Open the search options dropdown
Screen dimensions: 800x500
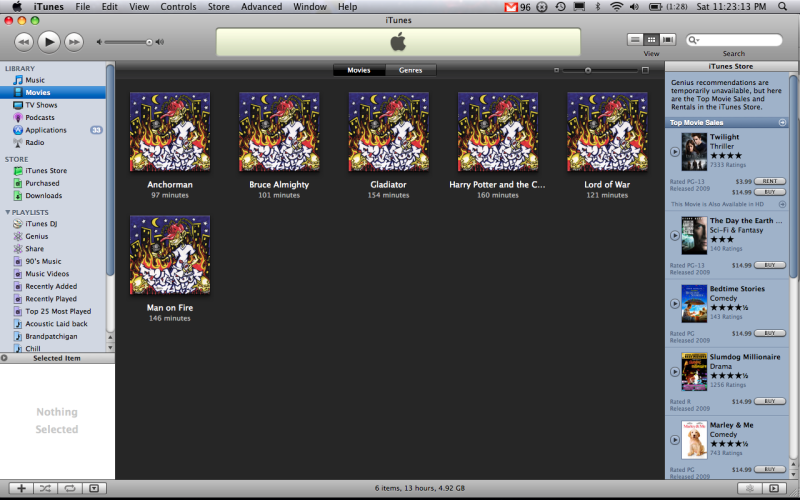(x=693, y=40)
